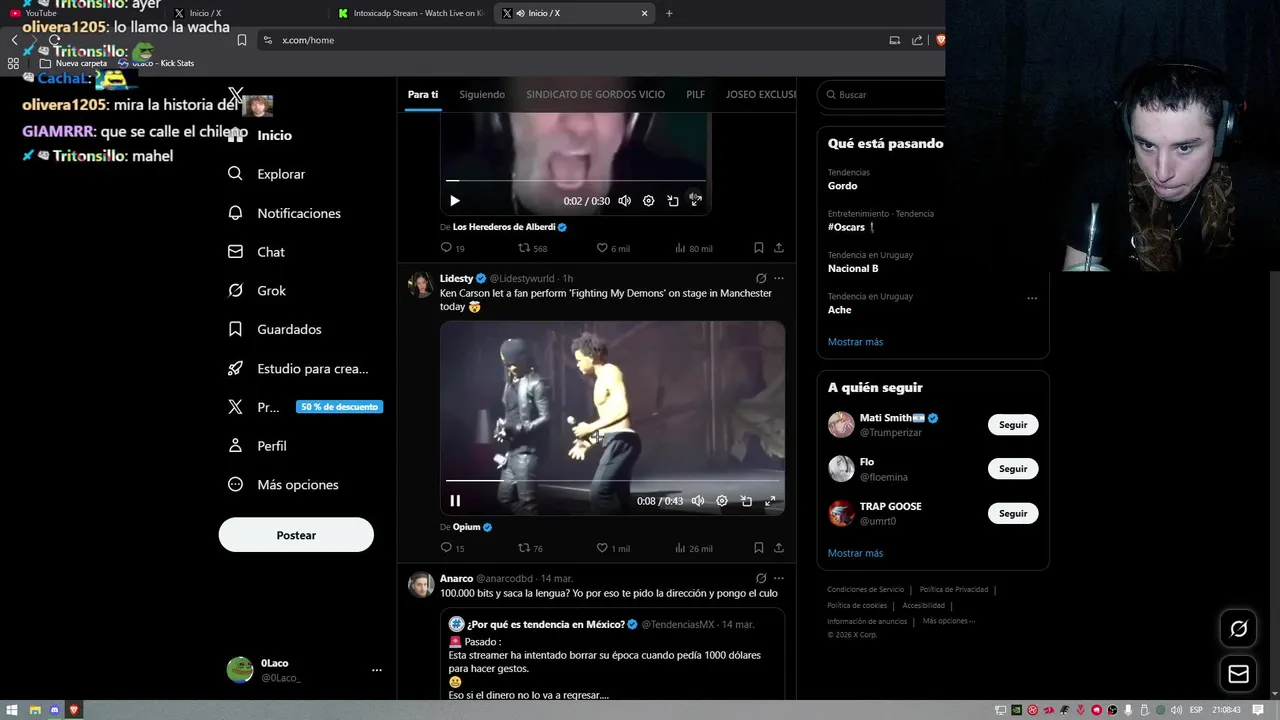Click the Guardados bookmark icon in sidebar
Screen dimensions: 1280x720
[235, 329]
